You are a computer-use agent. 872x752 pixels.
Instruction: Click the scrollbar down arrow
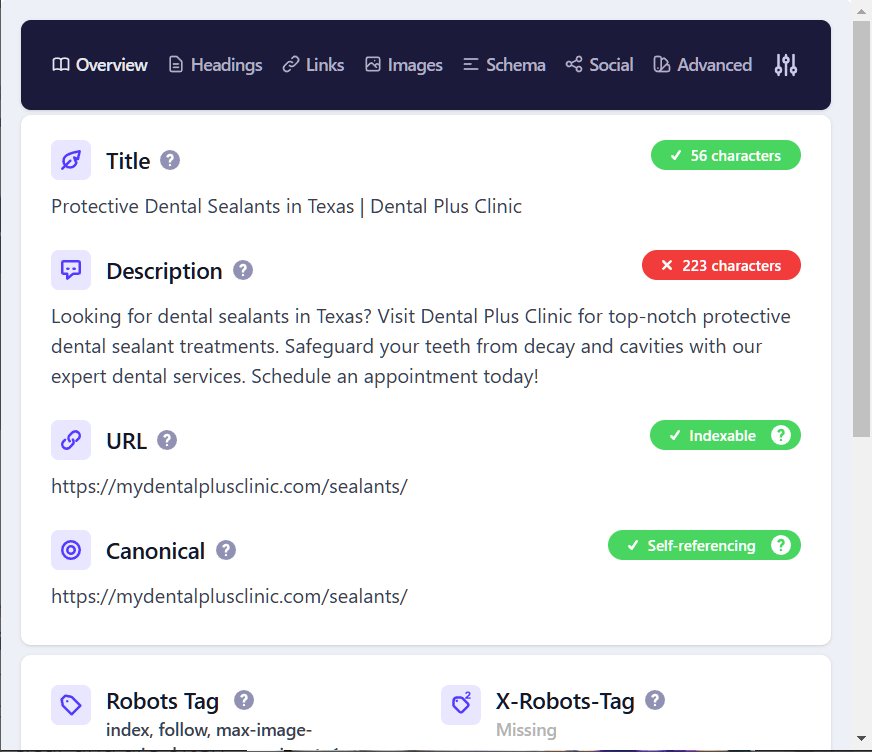pyautogui.click(x=860, y=742)
